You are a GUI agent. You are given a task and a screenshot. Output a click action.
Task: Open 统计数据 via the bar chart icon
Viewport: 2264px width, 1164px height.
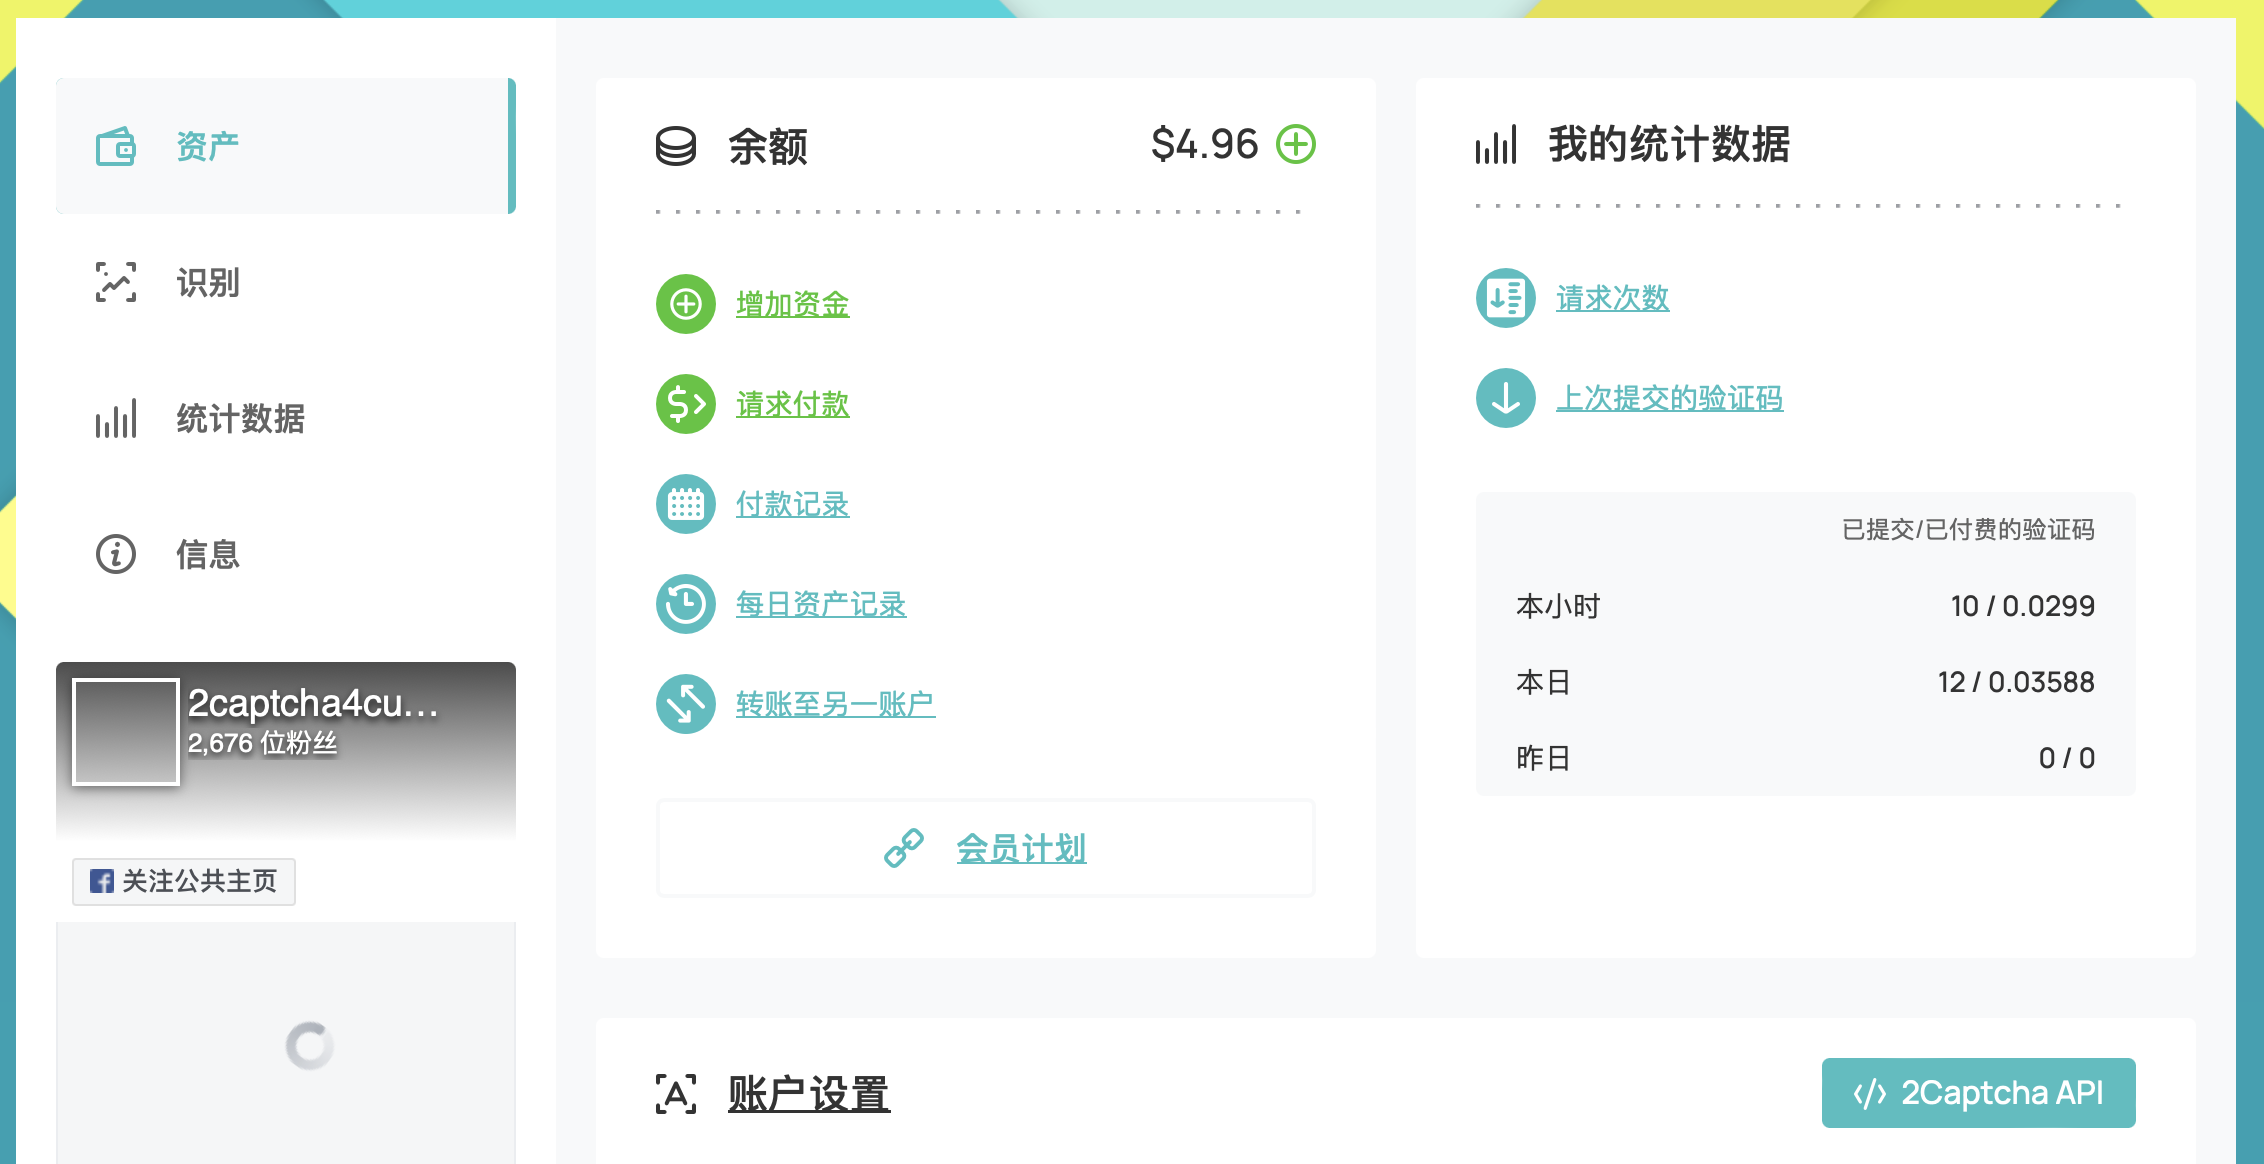click(116, 419)
